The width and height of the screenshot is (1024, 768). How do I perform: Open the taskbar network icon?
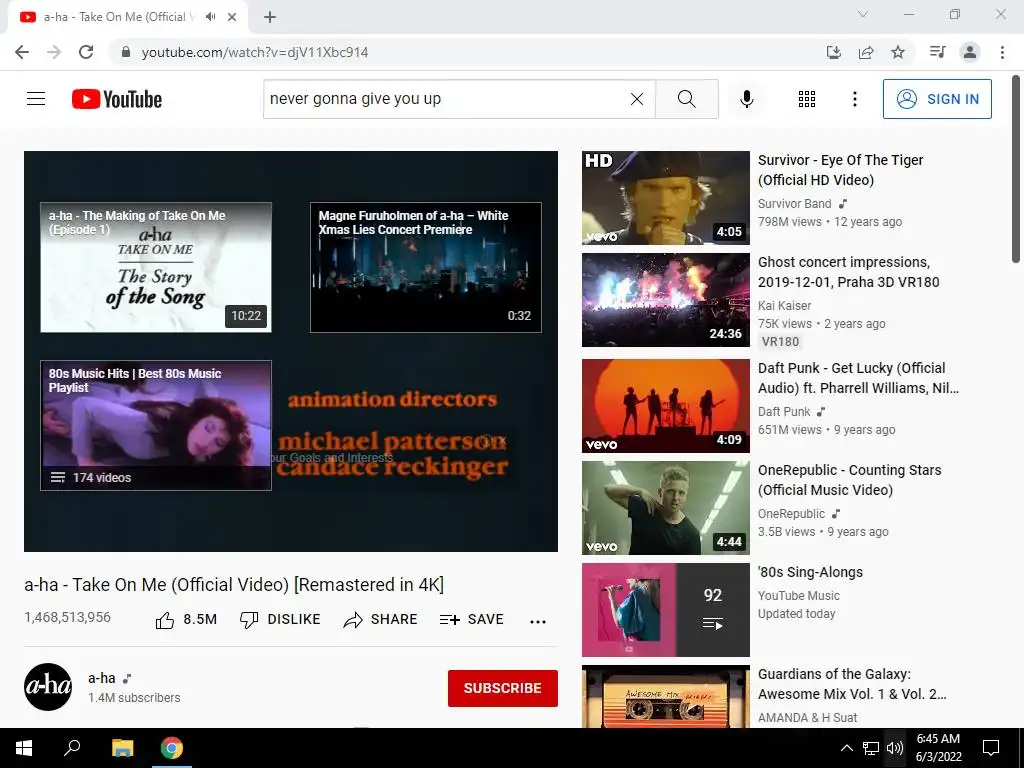[x=871, y=748]
